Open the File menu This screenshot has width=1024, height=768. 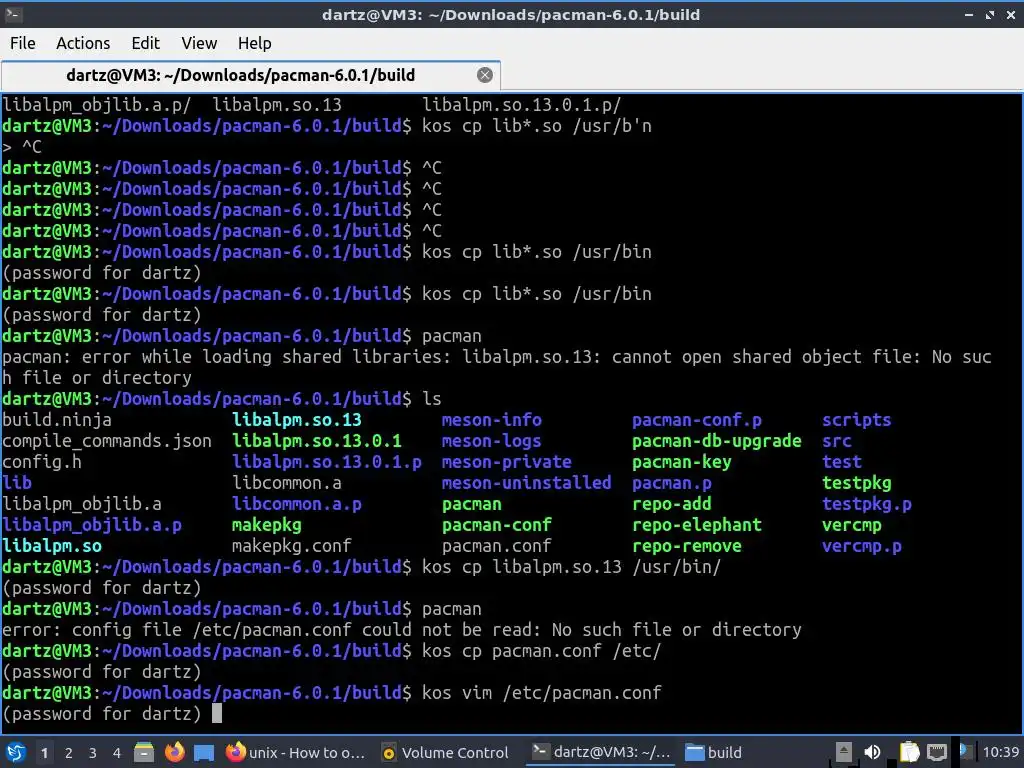click(x=23, y=43)
